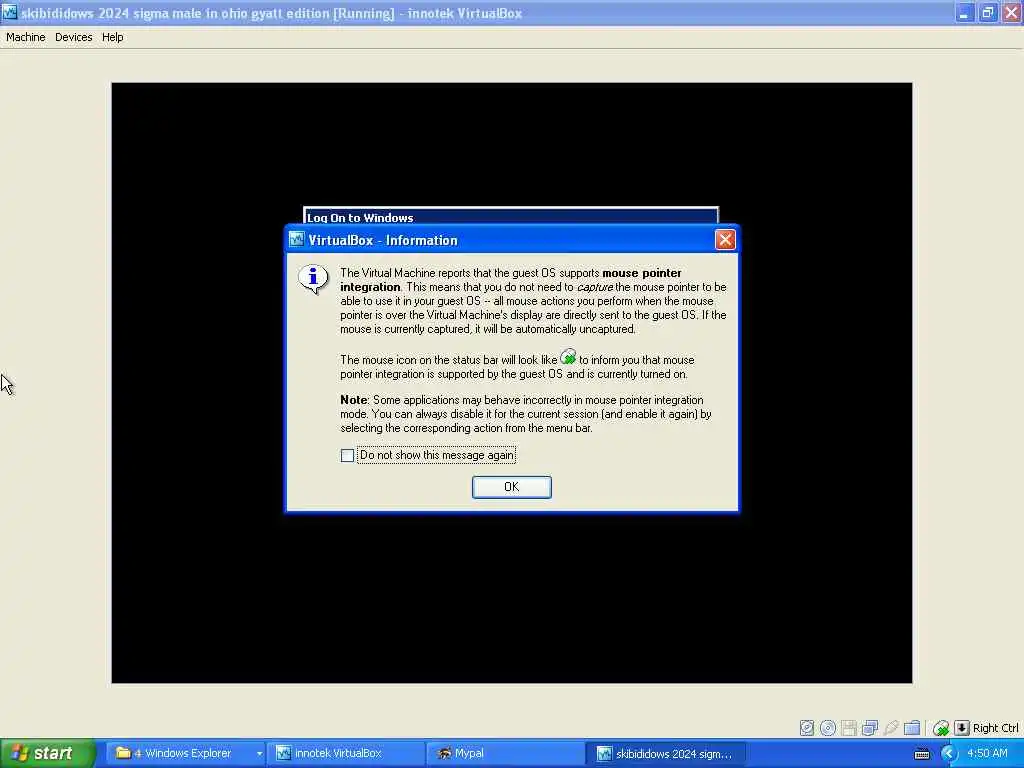Click OK in VirtualBox Information dialog
The height and width of the screenshot is (768, 1024).
[511, 487]
